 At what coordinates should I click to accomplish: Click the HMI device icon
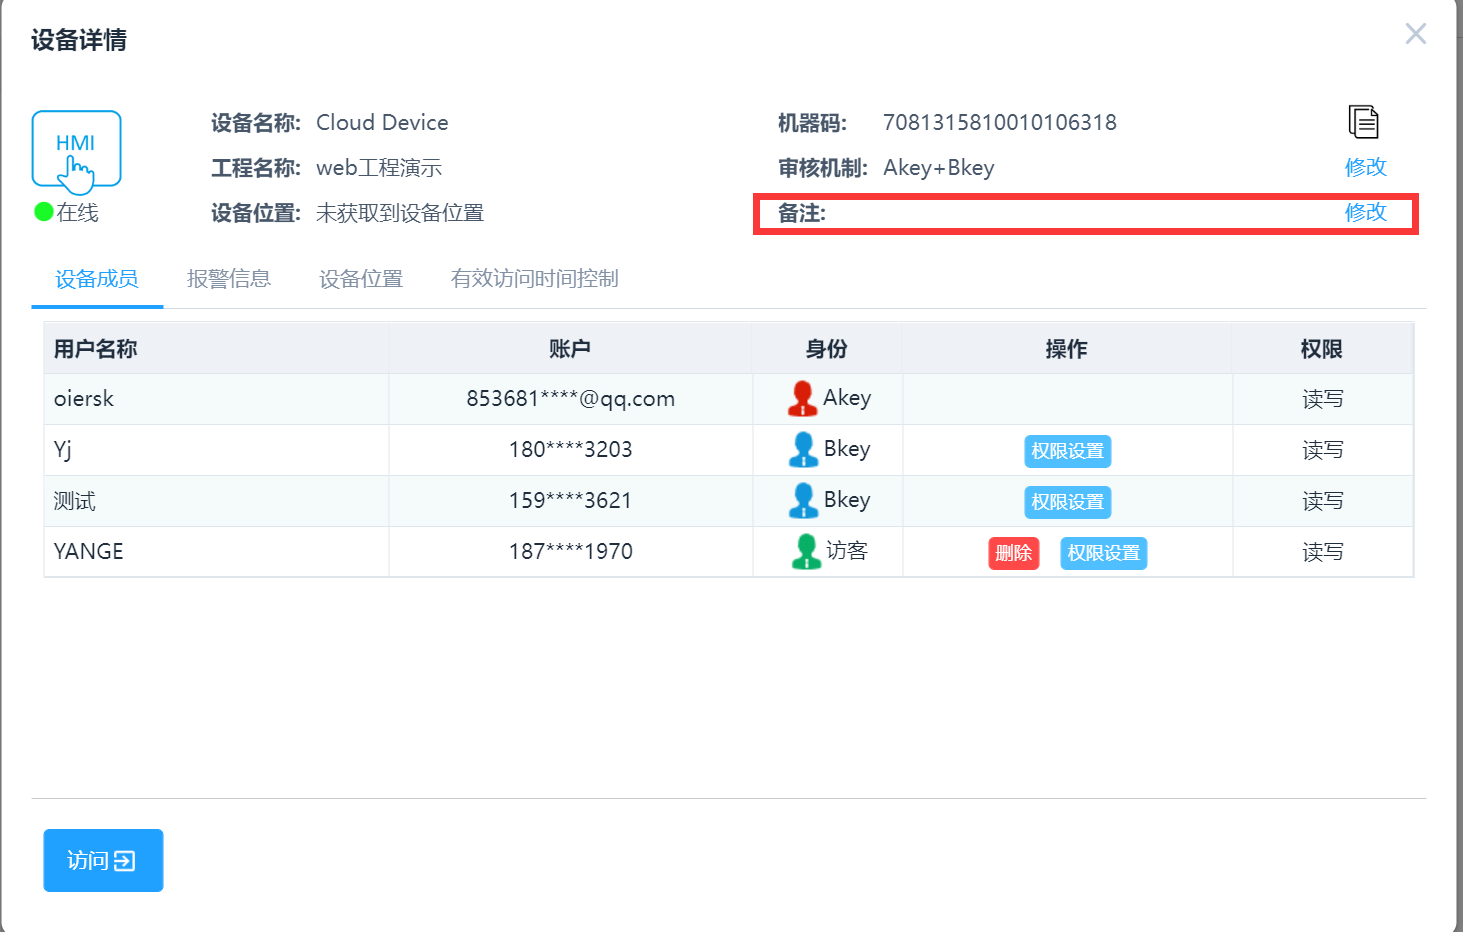click(76, 150)
